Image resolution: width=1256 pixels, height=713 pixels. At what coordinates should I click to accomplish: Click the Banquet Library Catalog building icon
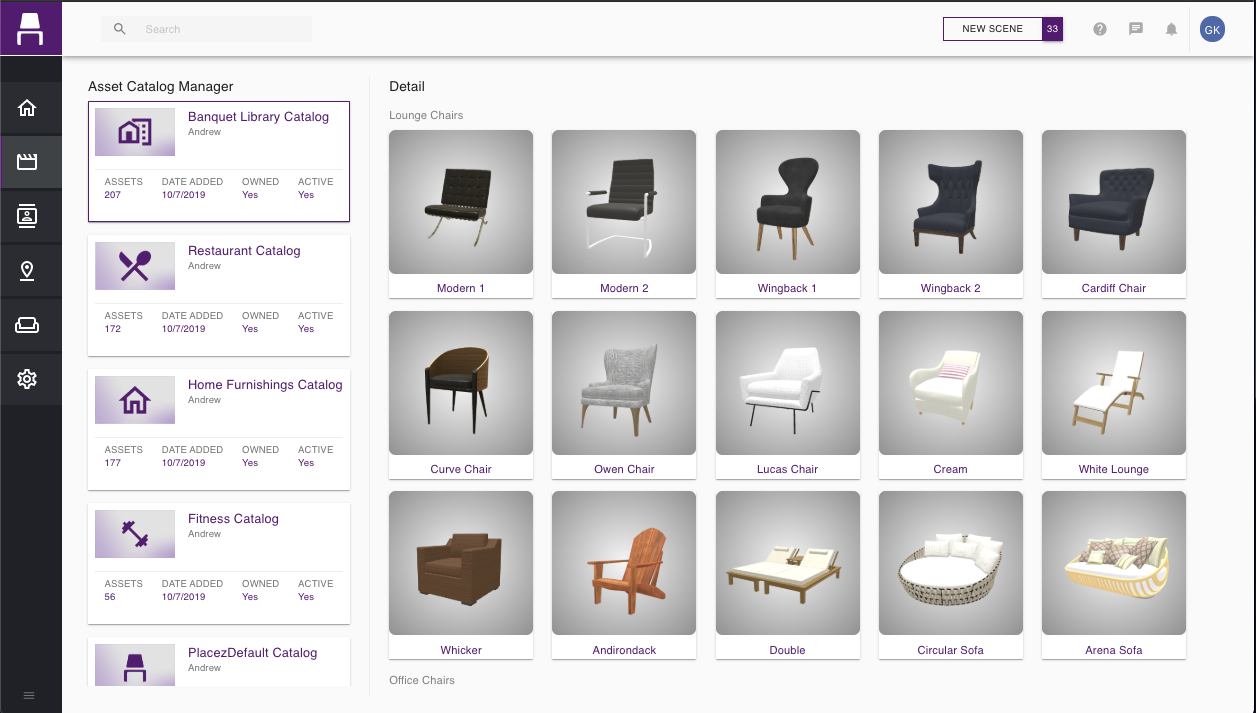tap(135, 132)
